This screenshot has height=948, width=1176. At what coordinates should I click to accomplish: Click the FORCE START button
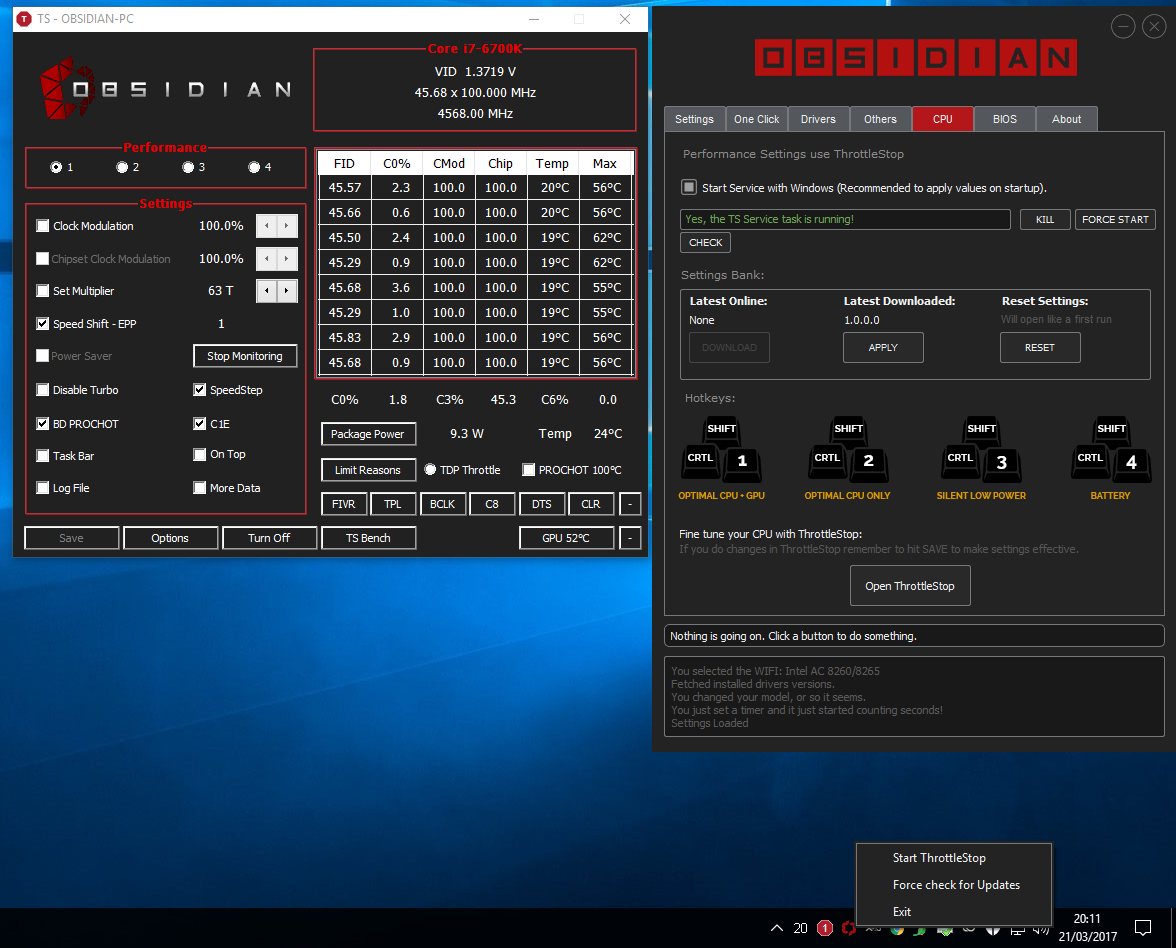click(1115, 220)
